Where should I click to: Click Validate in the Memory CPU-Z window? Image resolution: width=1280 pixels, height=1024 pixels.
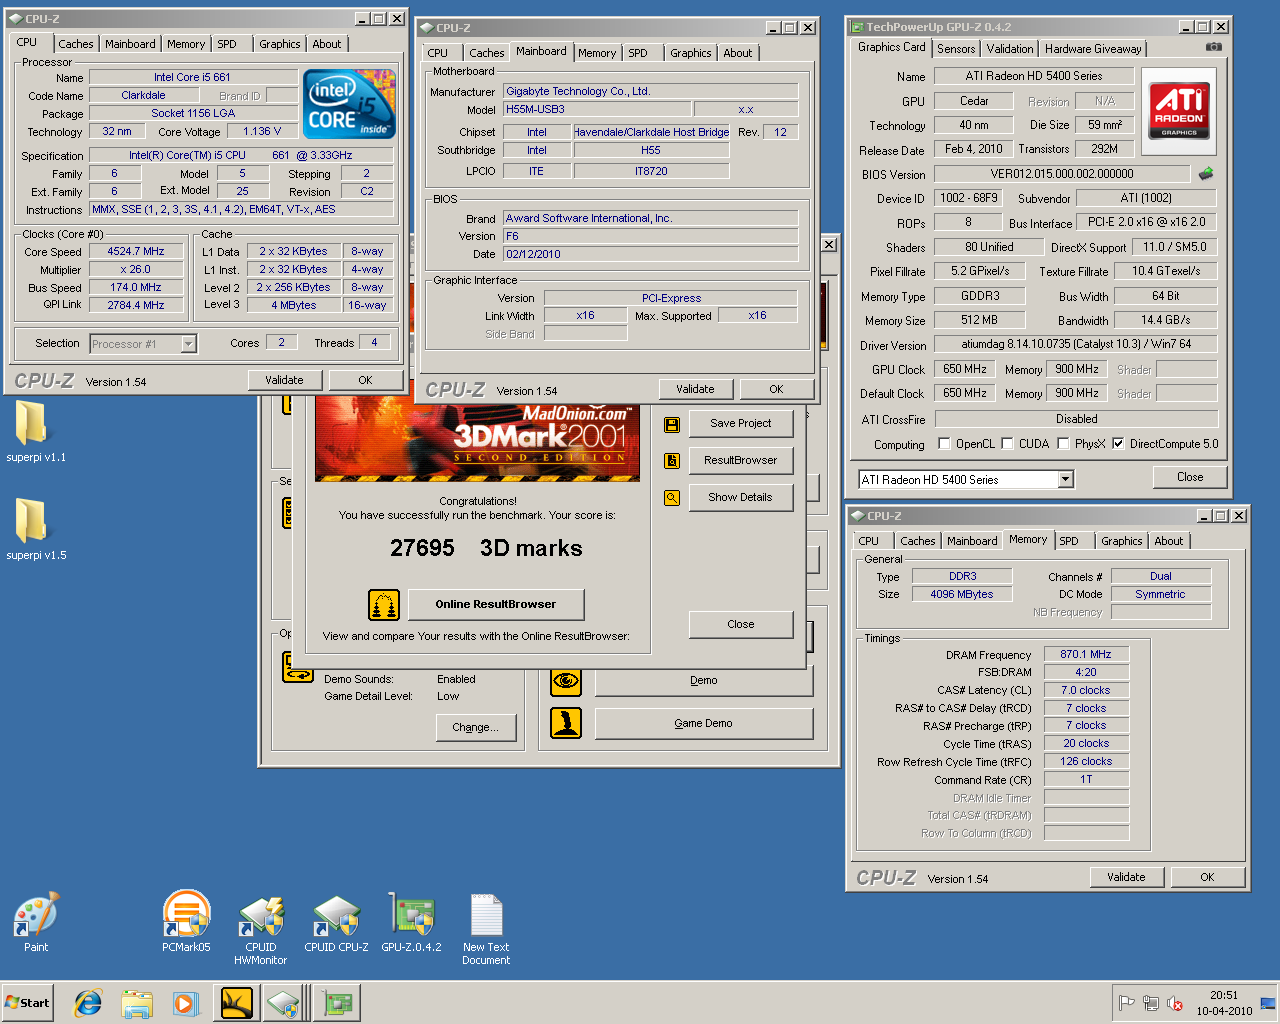point(1126,877)
